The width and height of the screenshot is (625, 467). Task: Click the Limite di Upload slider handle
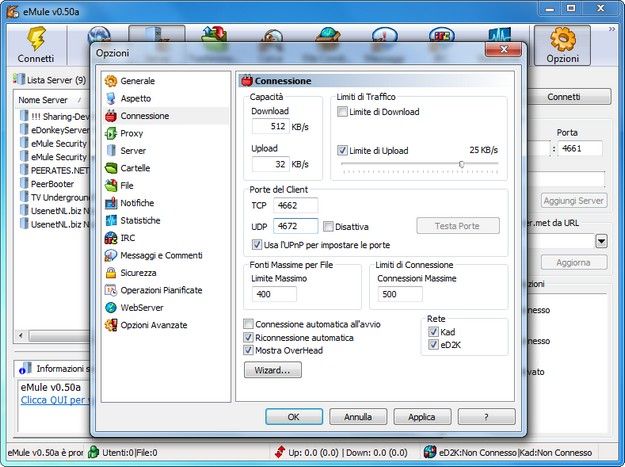462,164
